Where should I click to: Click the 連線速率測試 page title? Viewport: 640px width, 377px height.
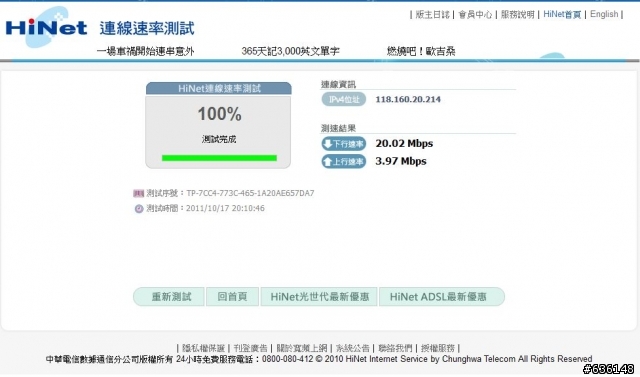click(147, 29)
